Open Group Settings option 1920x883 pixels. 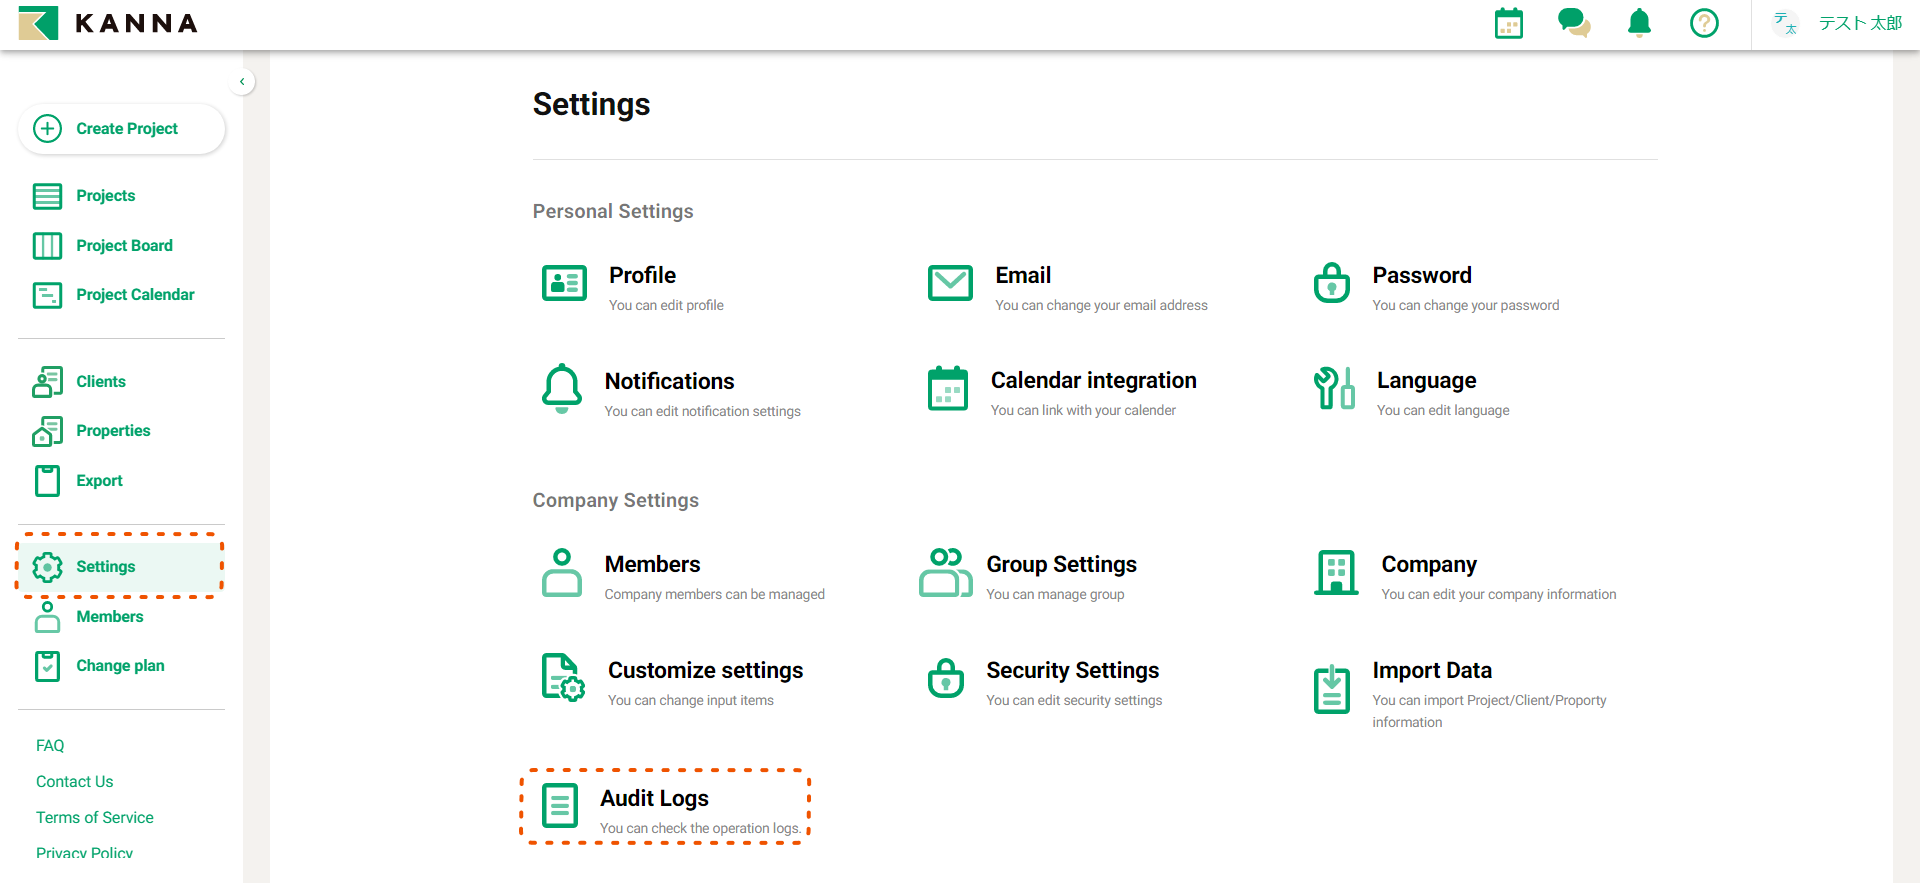pos(1060,565)
